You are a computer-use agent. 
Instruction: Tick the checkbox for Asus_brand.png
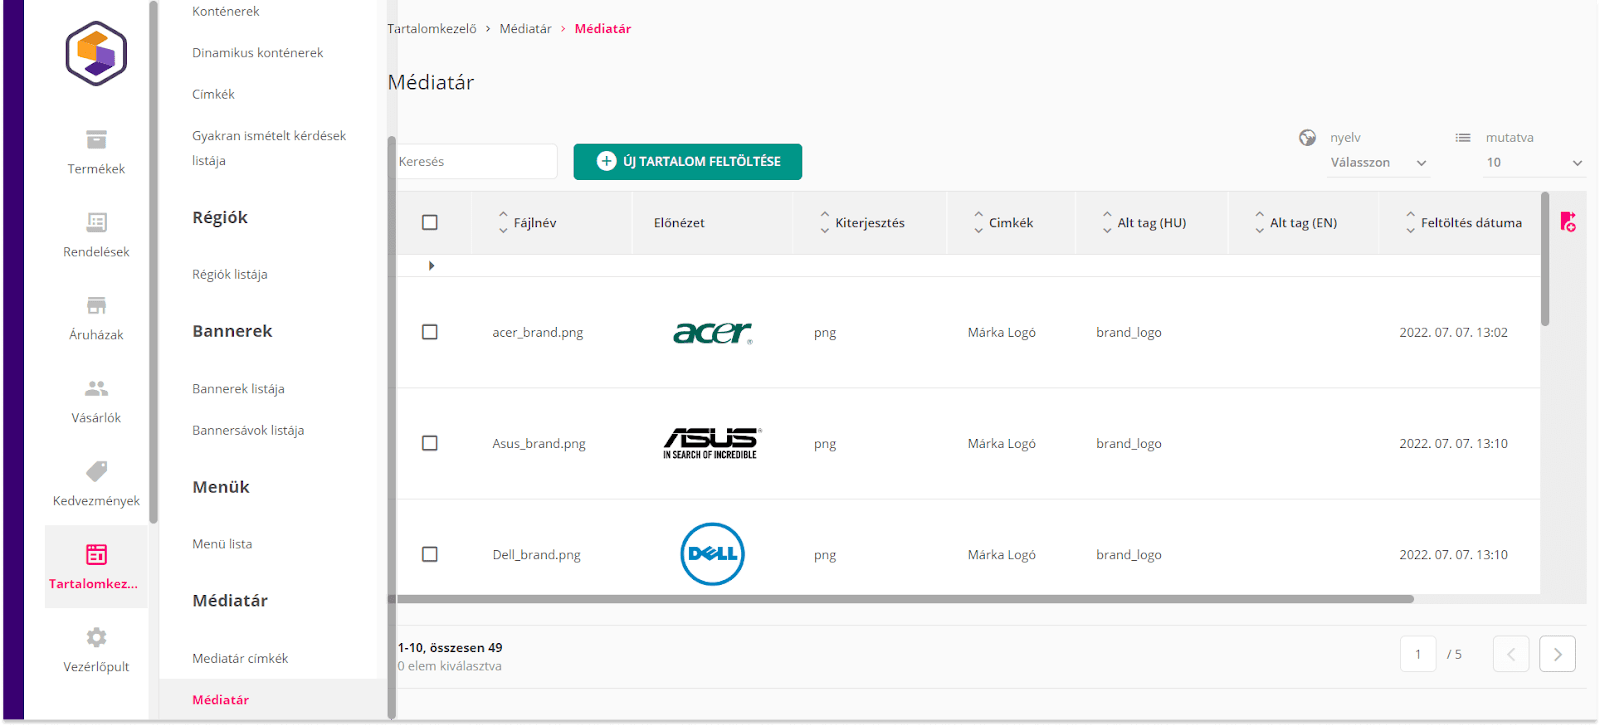tap(430, 443)
